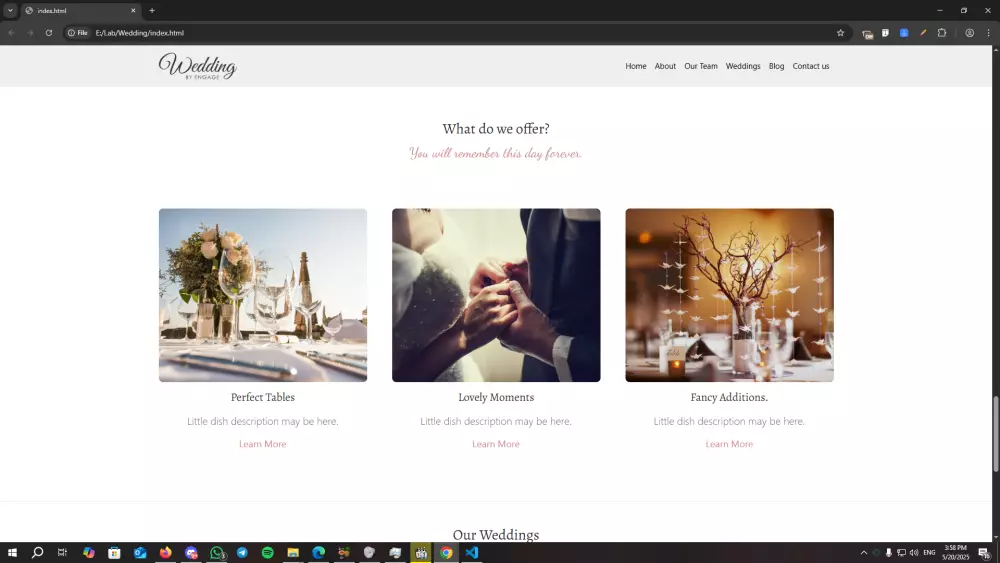The height and width of the screenshot is (563, 1000).
Task: Go back with the browser back arrow
Action: (11, 33)
